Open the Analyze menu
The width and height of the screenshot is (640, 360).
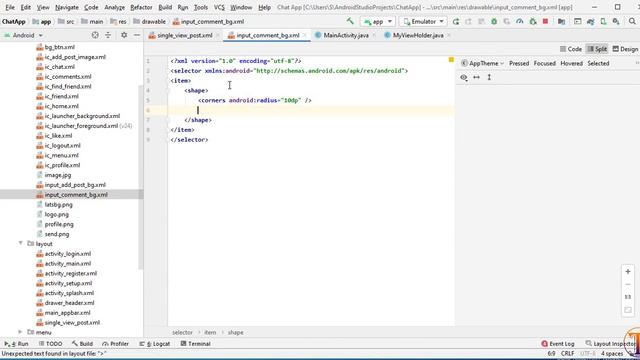tap(114, 7)
